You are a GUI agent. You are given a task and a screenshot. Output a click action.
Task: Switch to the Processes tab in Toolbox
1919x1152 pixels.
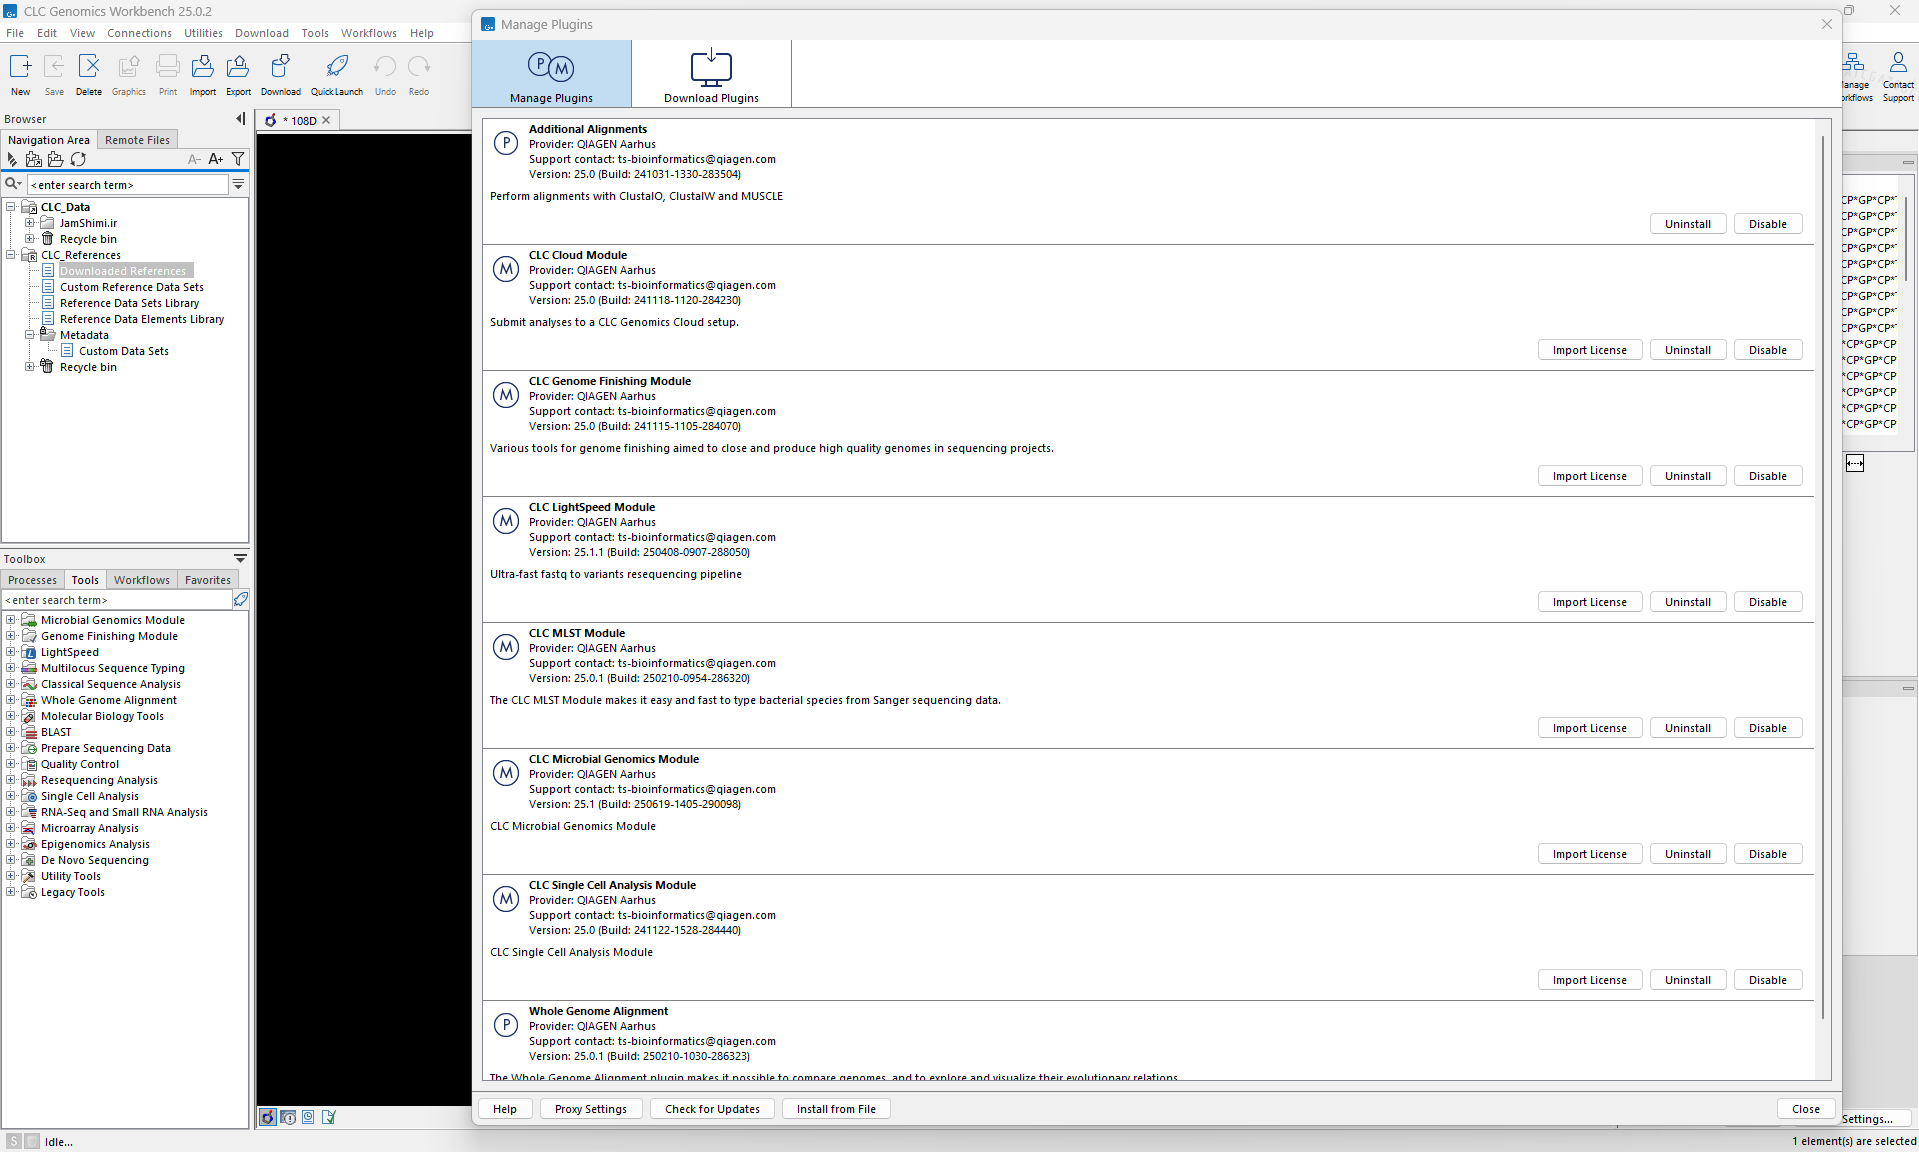pos(33,580)
